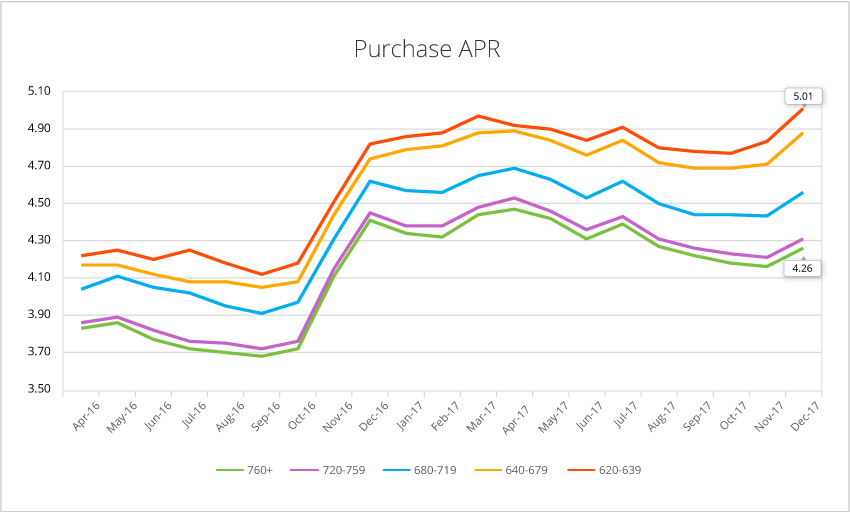Select the Mar-17 x-axis label
The image size is (850, 512).
484,417
